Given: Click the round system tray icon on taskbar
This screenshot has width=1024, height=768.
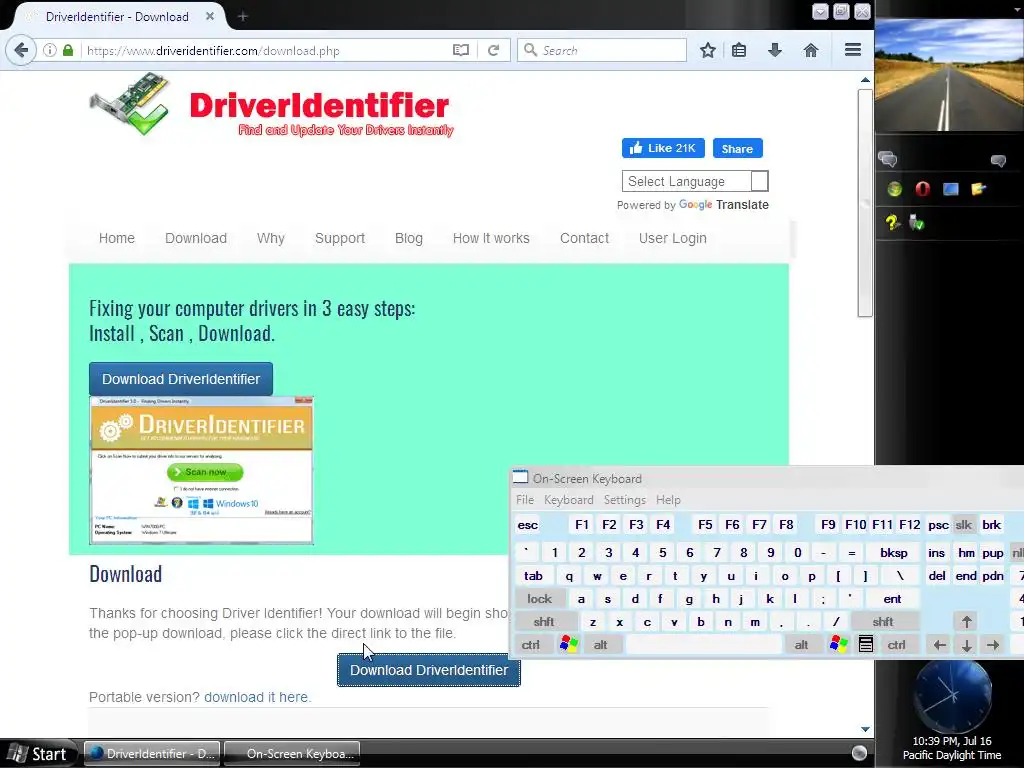Looking at the screenshot, I should (x=859, y=753).
